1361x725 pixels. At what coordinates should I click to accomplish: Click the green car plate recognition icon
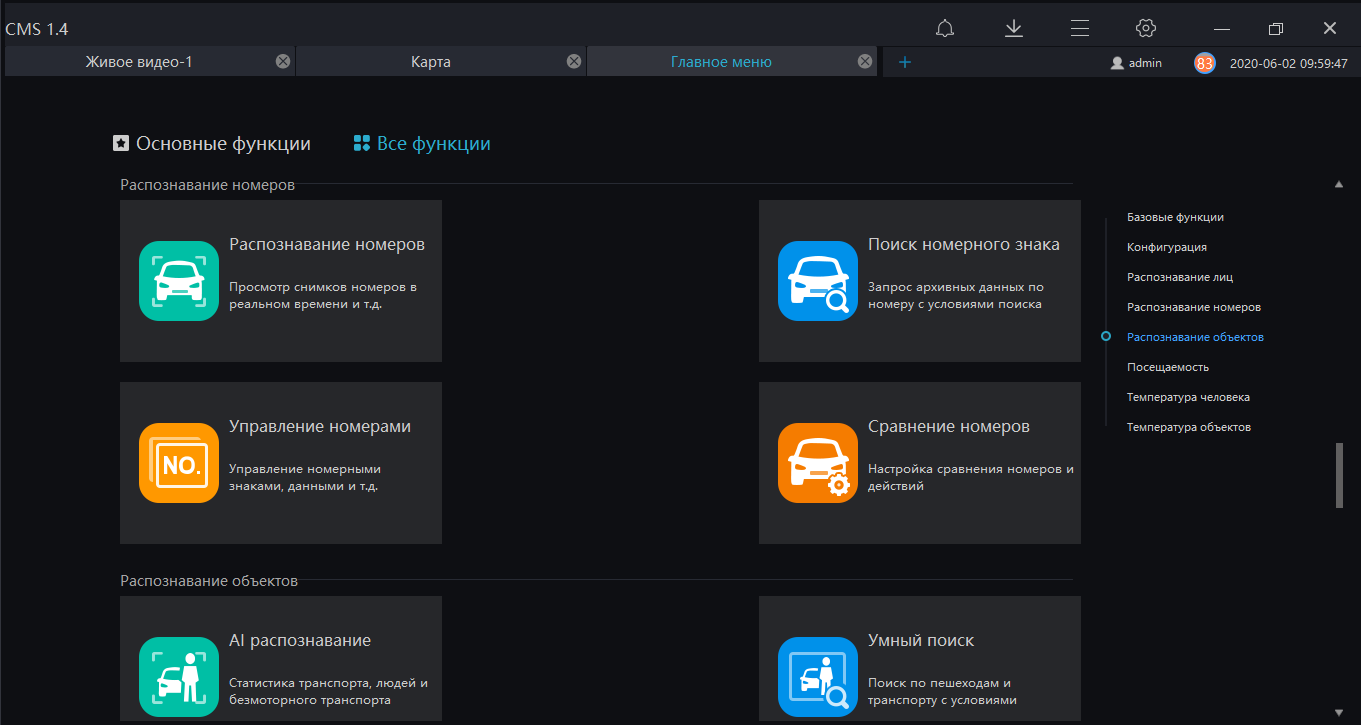point(179,281)
